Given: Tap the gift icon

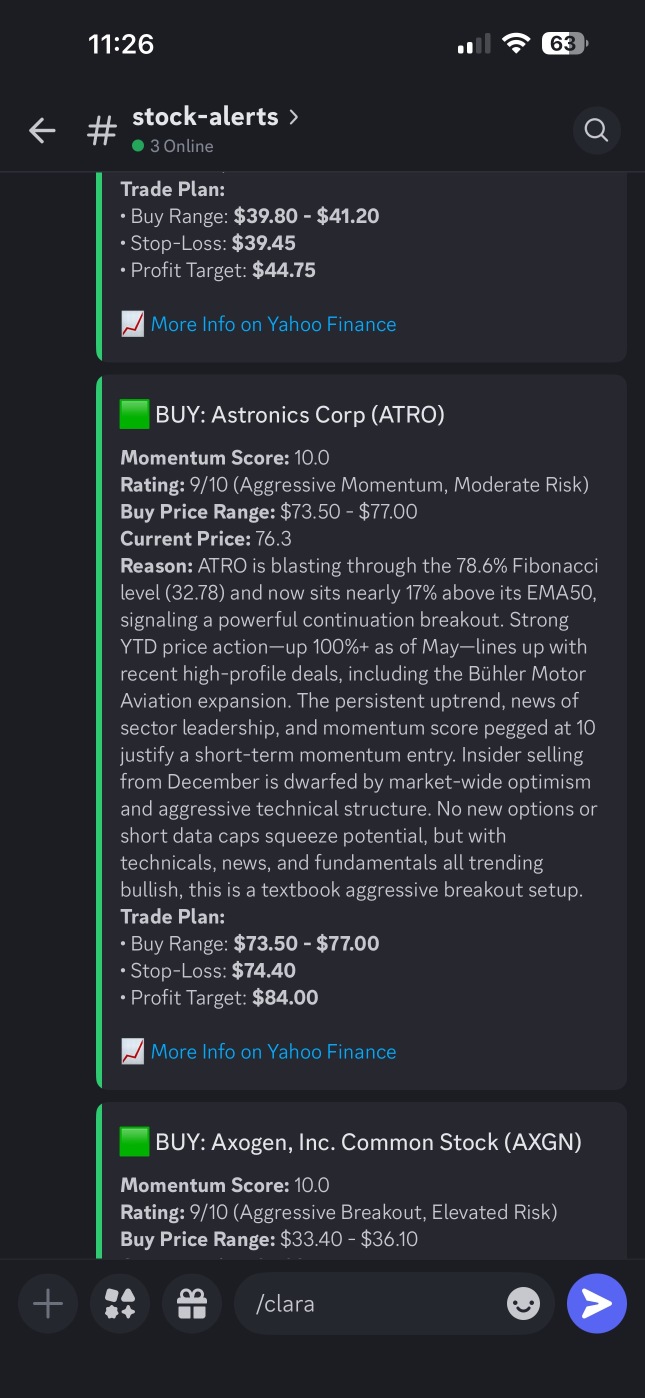Looking at the screenshot, I should click(x=192, y=1303).
